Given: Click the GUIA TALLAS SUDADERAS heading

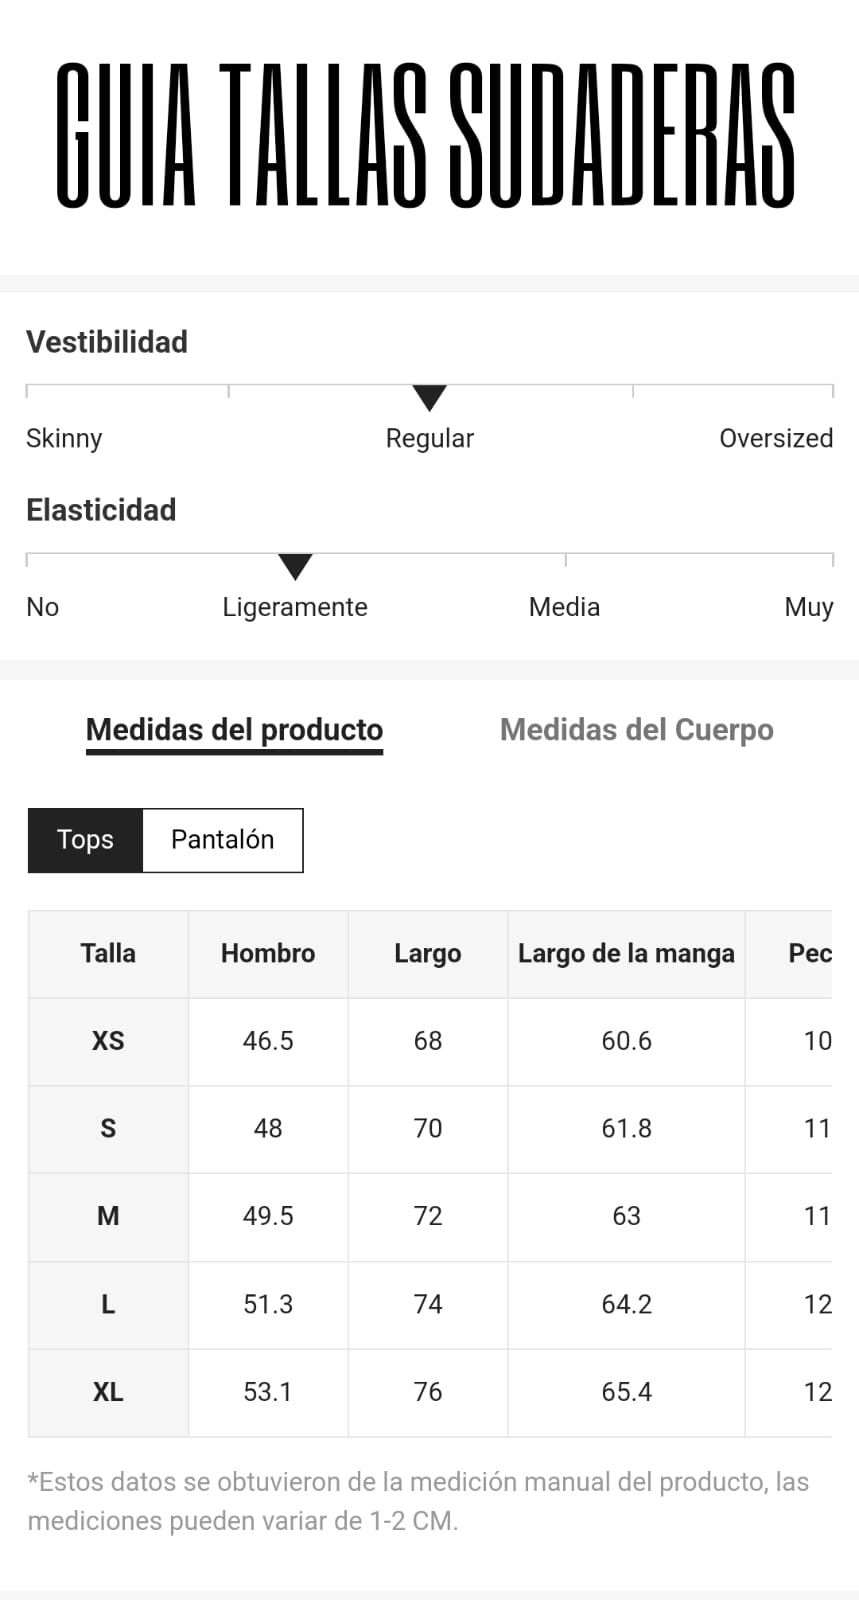Looking at the screenshot, I should [x=426, y=136].
